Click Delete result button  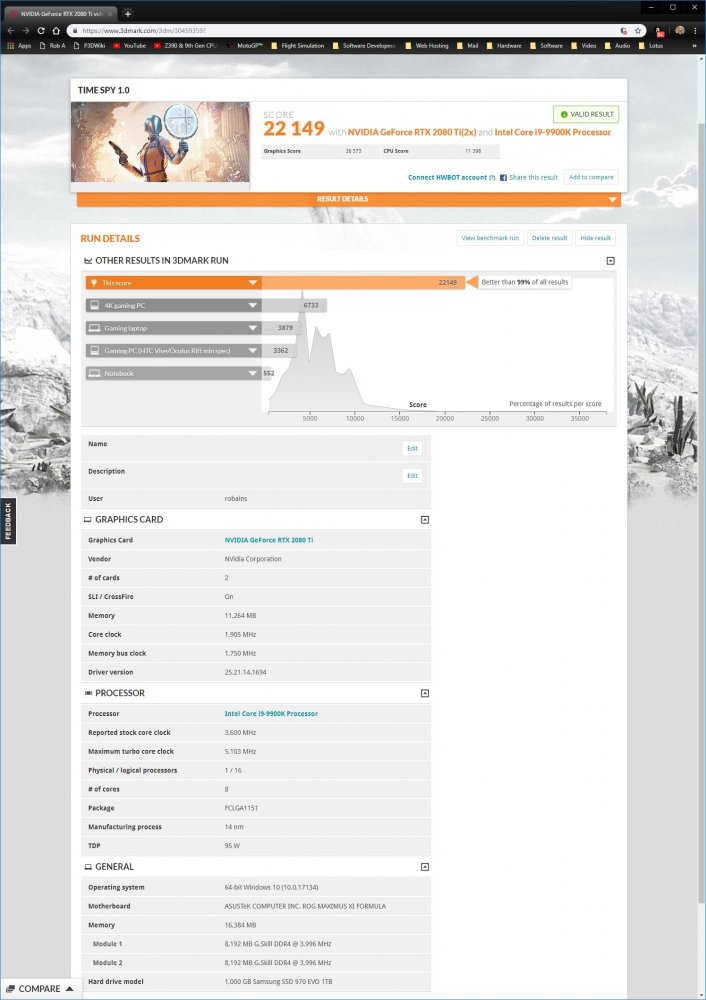coord(549,238)
